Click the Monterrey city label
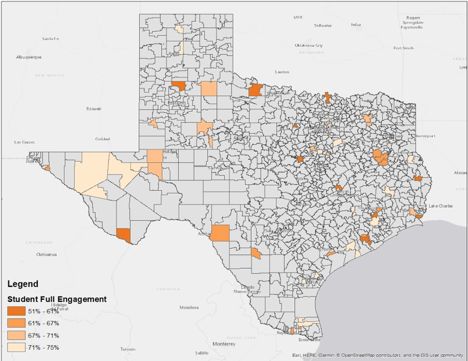The width and height of the screenshot is (468, 361). click(x=224, y=343)
